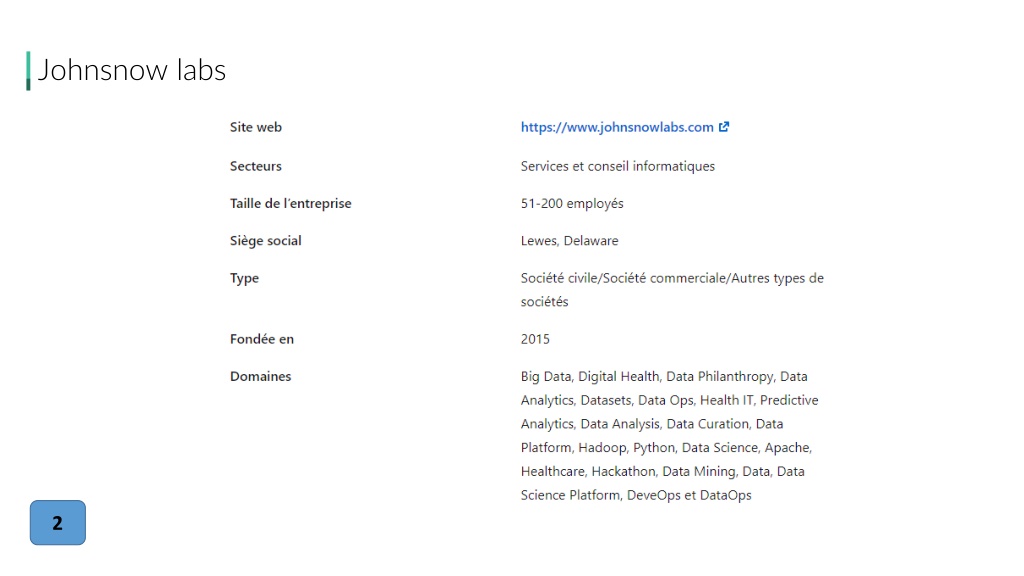Image resolution: width=1024 pixels, height=576 pixels.
Task: Open the johnsnowlabs.com website link
Action: (616, 127)
